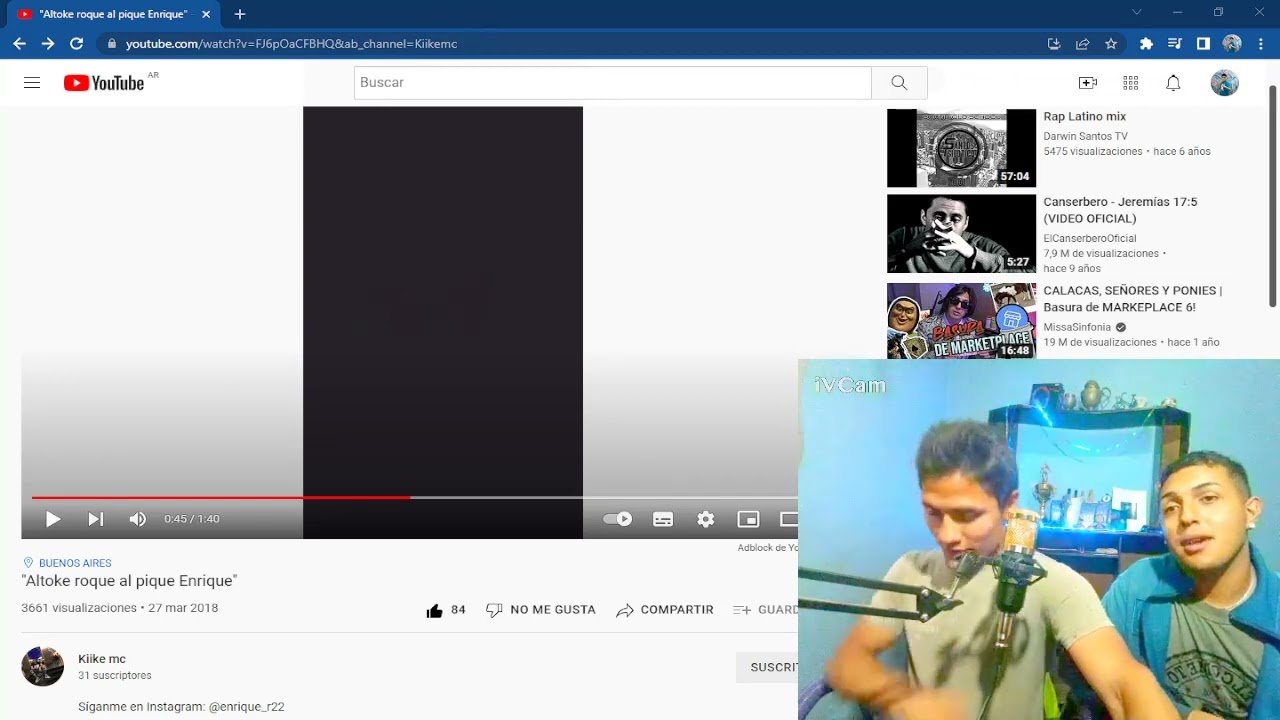Open the Create video camera icon

(x=1088, y=83)
